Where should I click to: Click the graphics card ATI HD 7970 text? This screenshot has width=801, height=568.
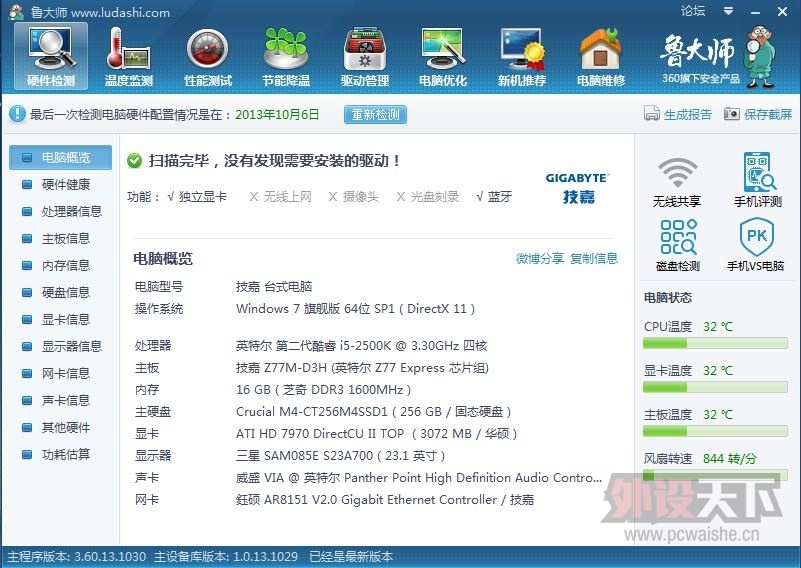point(376,434)
